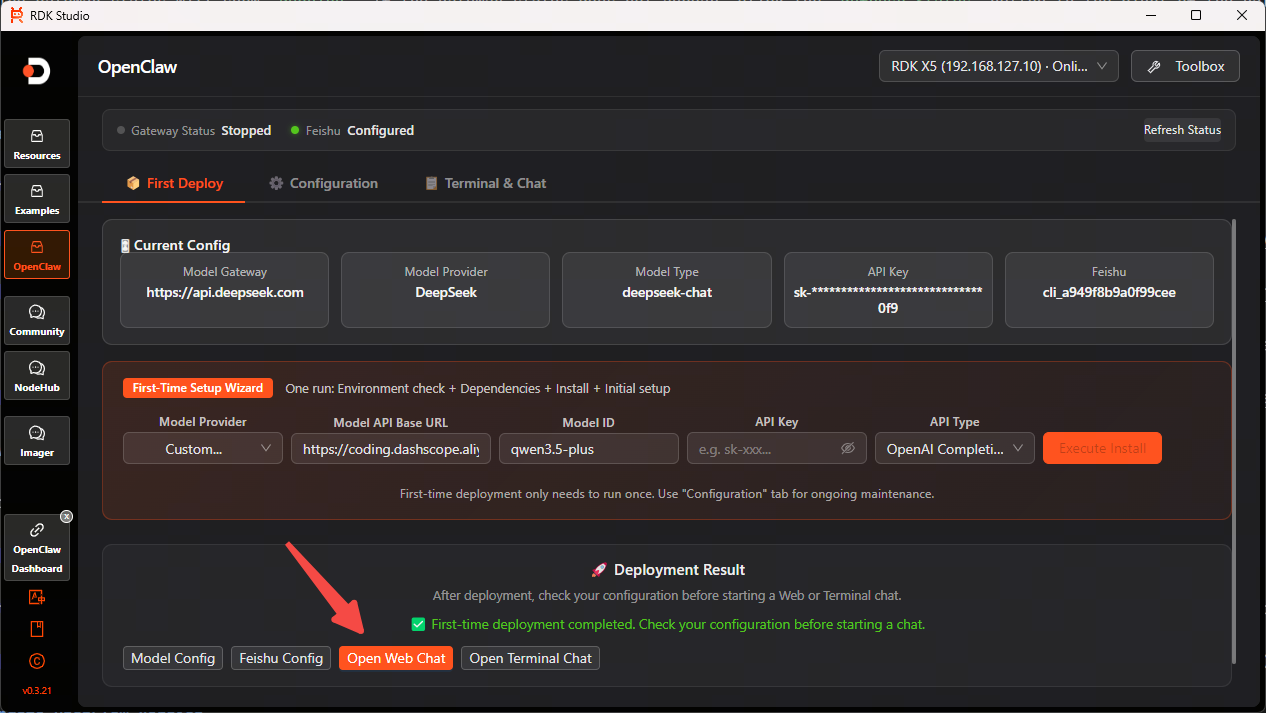Open the Resources sidebar item

point(37,143)
